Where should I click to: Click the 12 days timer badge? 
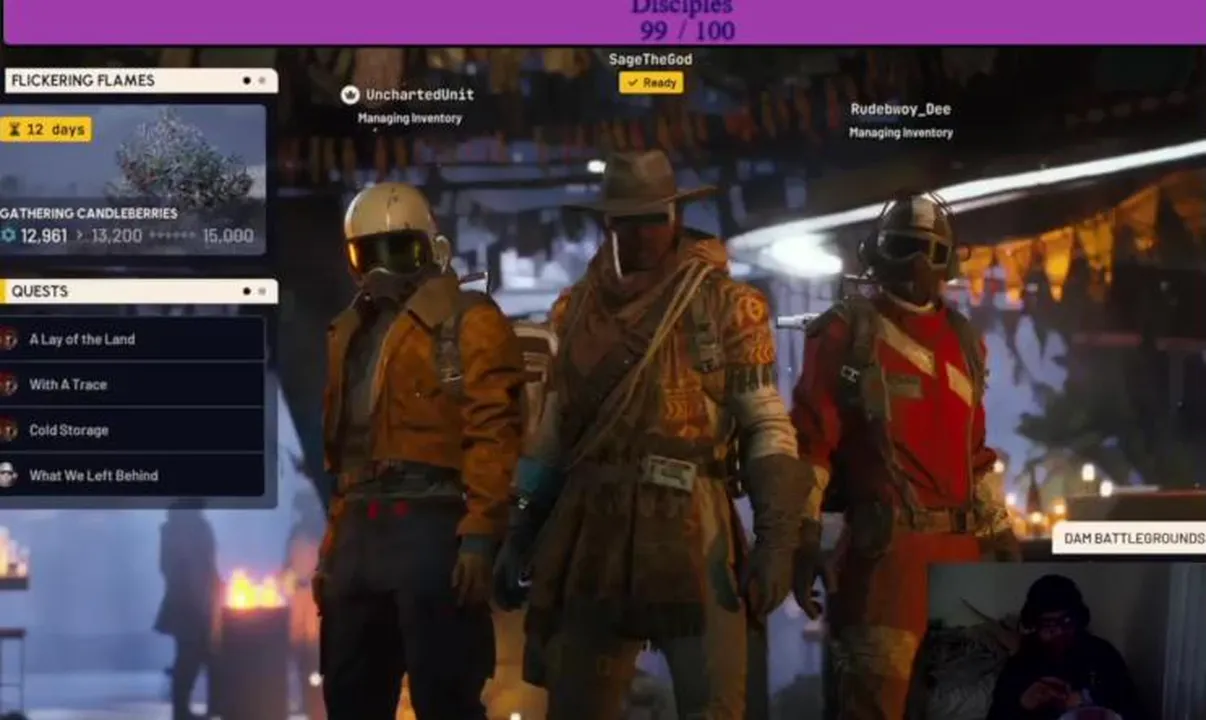coord(46,130)
